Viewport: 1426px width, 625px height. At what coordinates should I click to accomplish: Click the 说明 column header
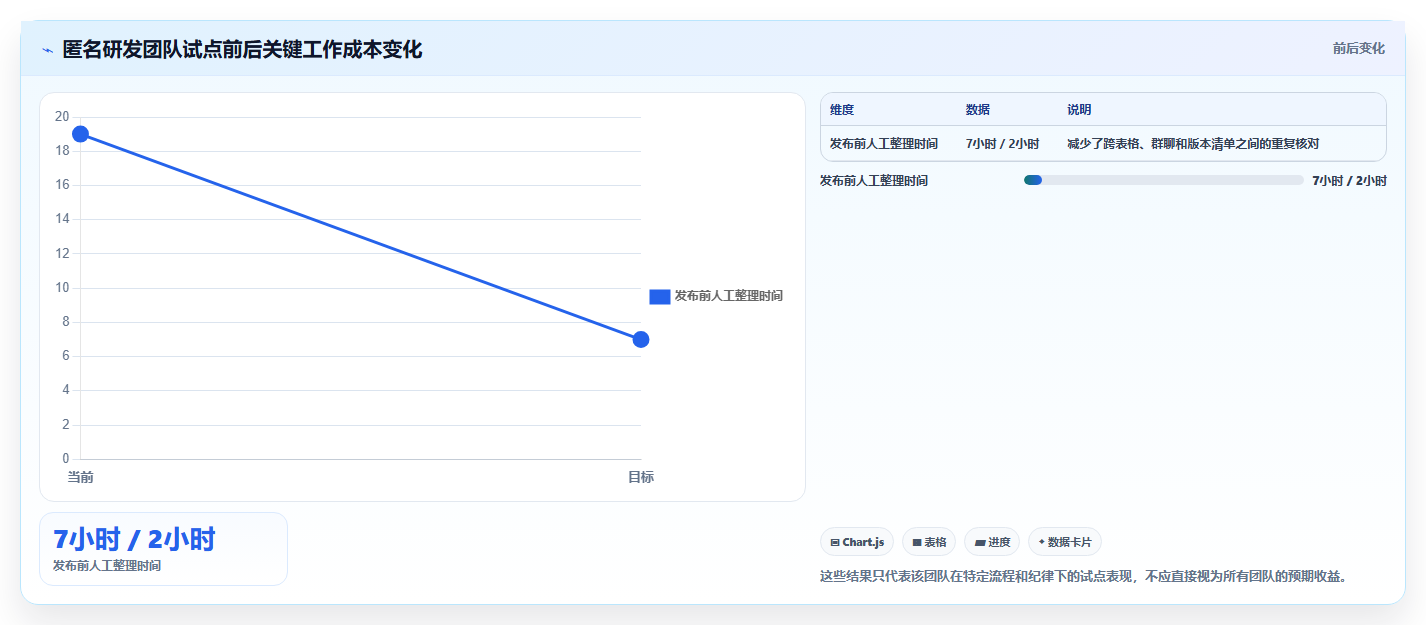click(1079, 110)
